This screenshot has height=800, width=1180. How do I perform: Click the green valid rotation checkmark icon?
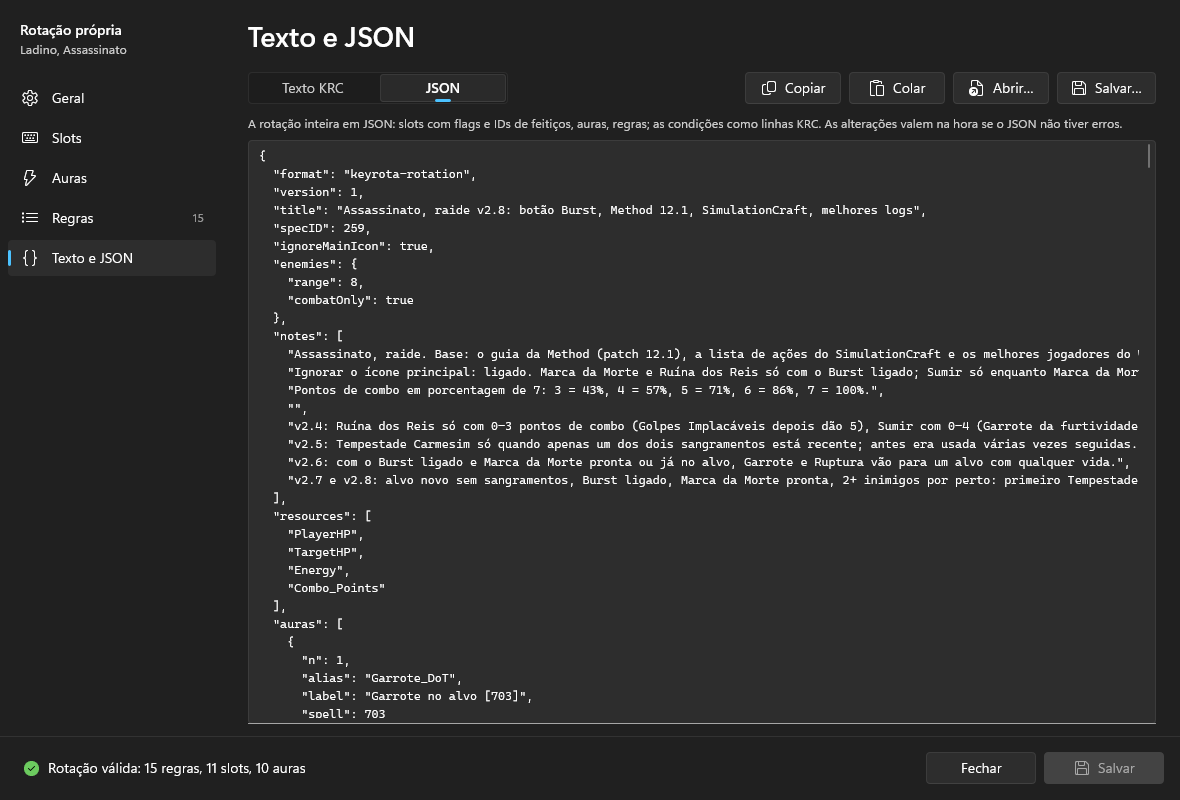pyautogui.click(x=31, y=768)
